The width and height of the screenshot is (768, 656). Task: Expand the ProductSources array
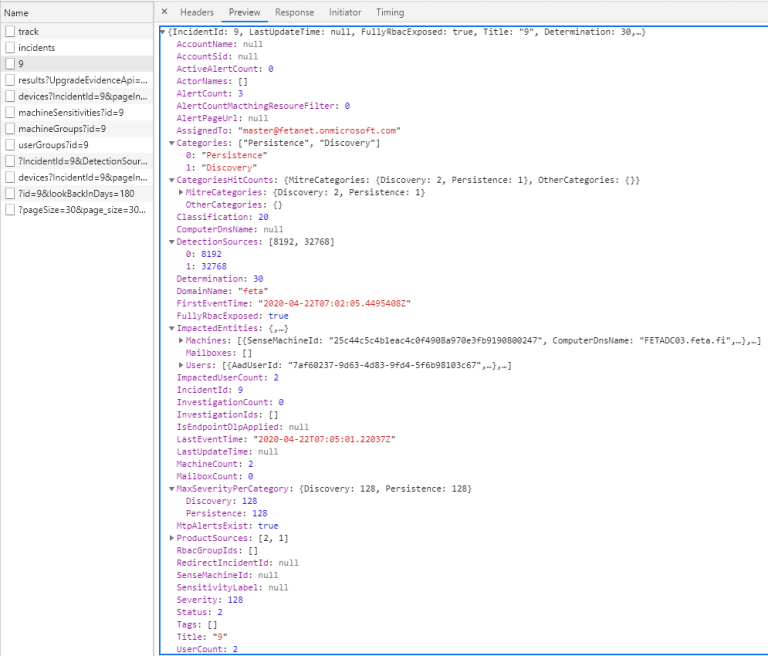pos(171,538)
